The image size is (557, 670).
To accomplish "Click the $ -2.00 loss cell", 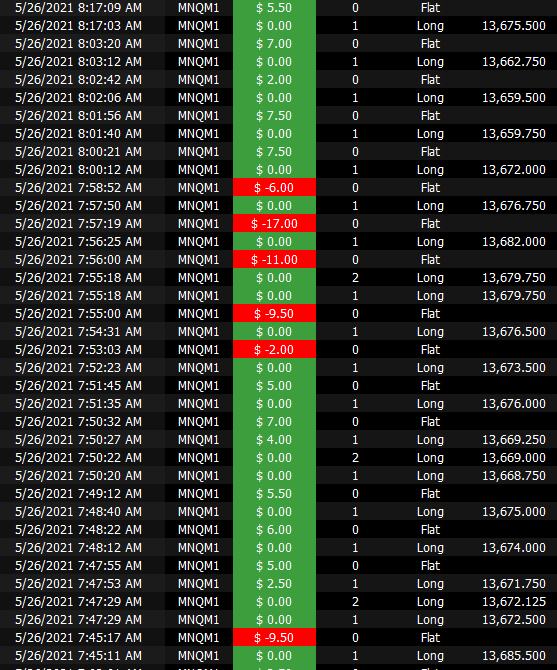I will (274, 350).
